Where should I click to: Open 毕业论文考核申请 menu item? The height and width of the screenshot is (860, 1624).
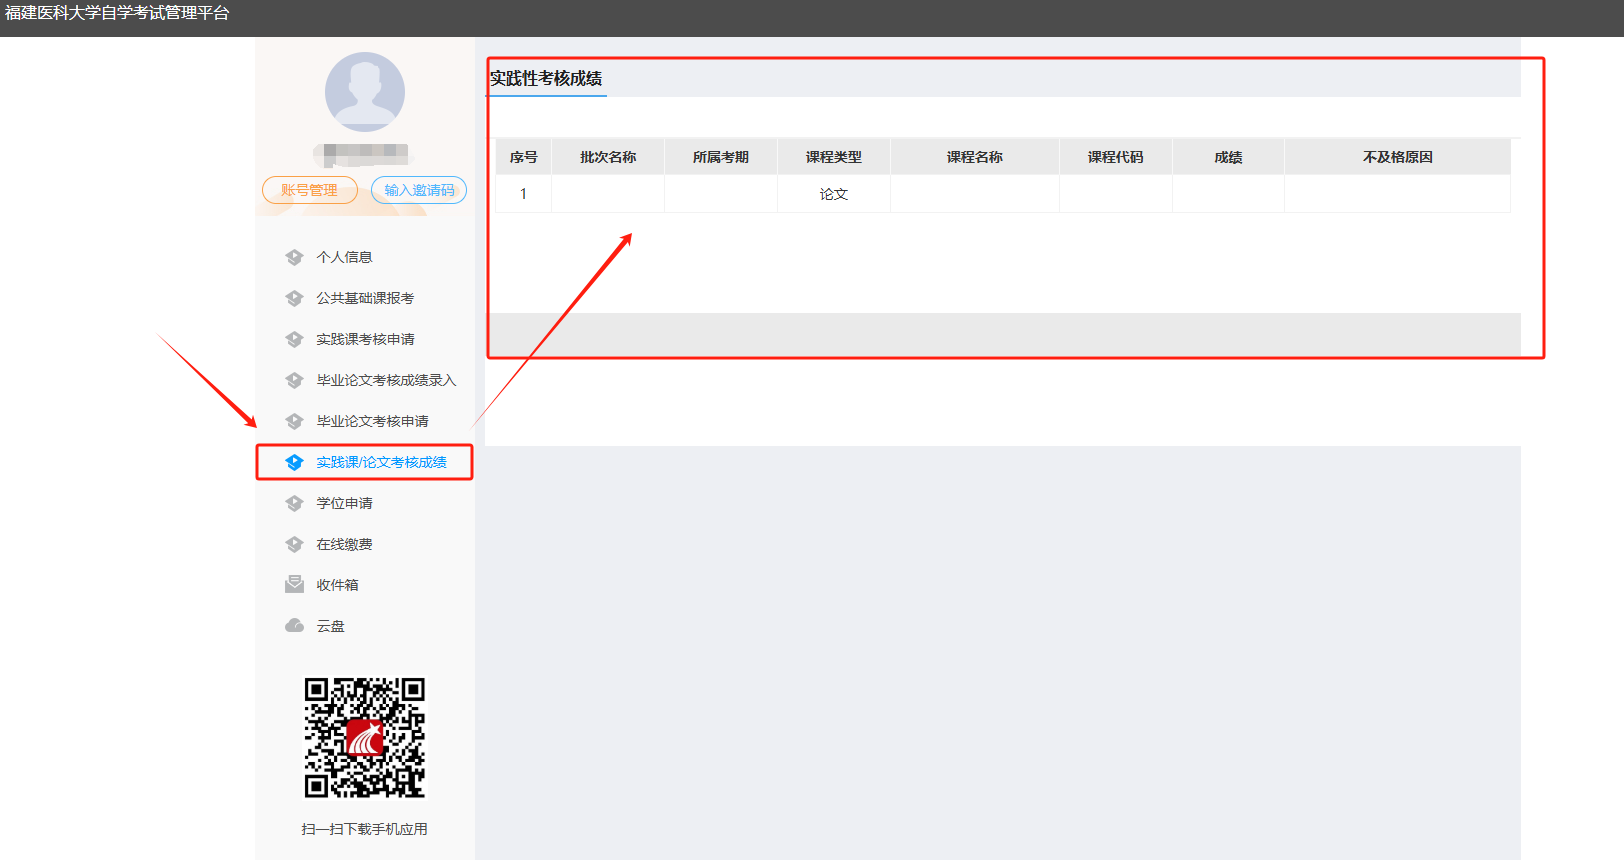point(372,421)
